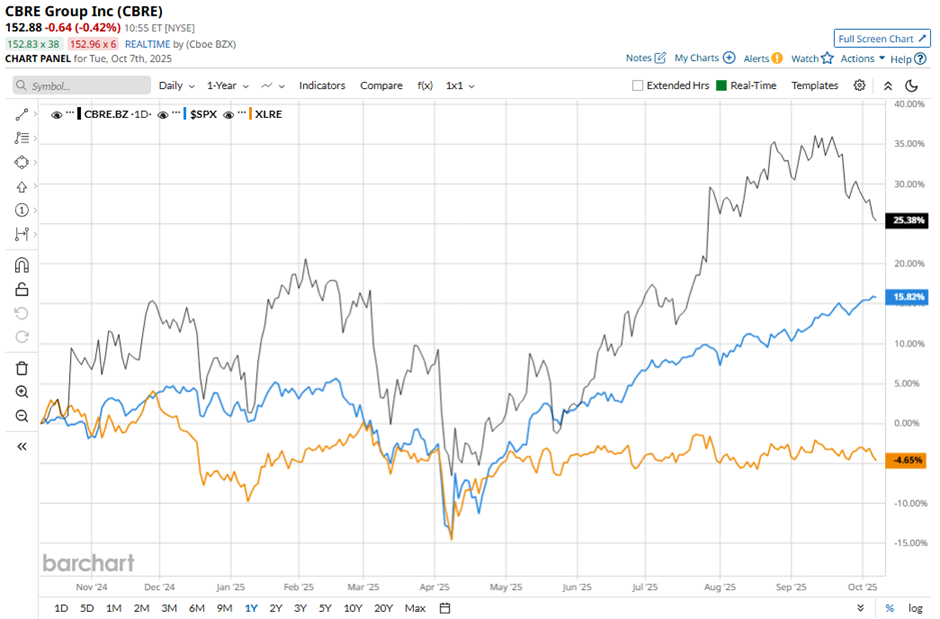This screenshot has height=619, width=940.
Task: Select the Max time range
Action: pyautogui.click(x=415, y=608)
